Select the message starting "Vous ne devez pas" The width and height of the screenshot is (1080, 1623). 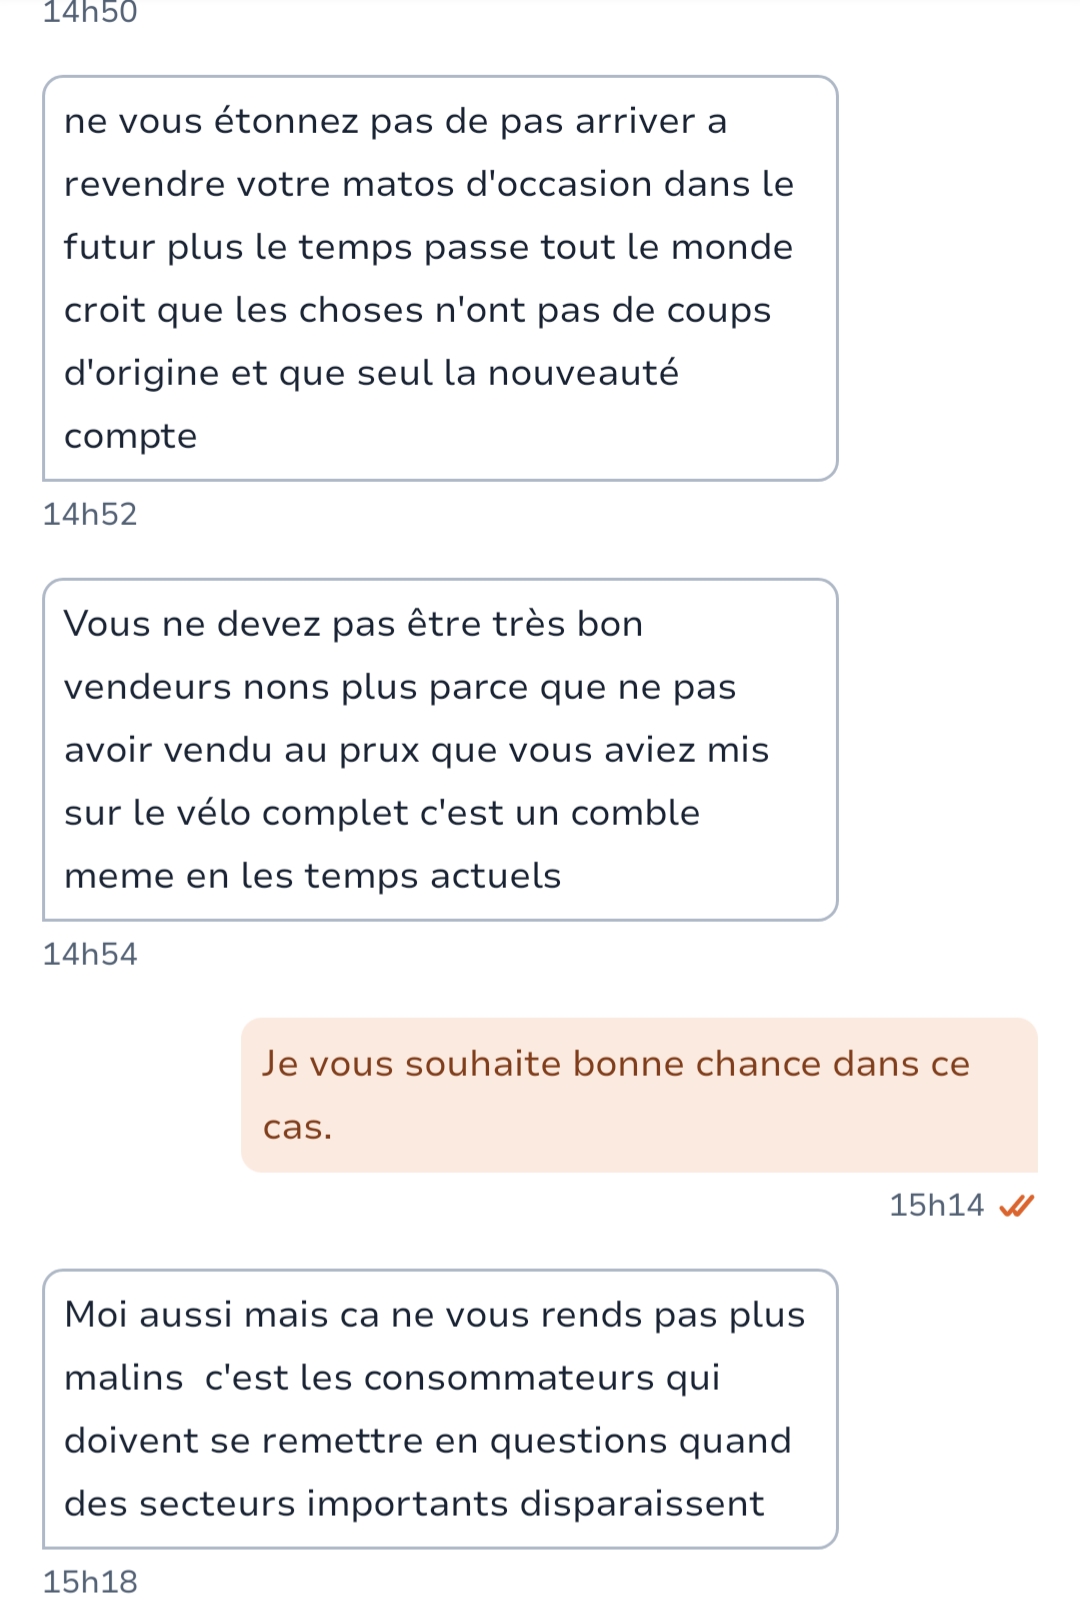click(x=440, y=750)
